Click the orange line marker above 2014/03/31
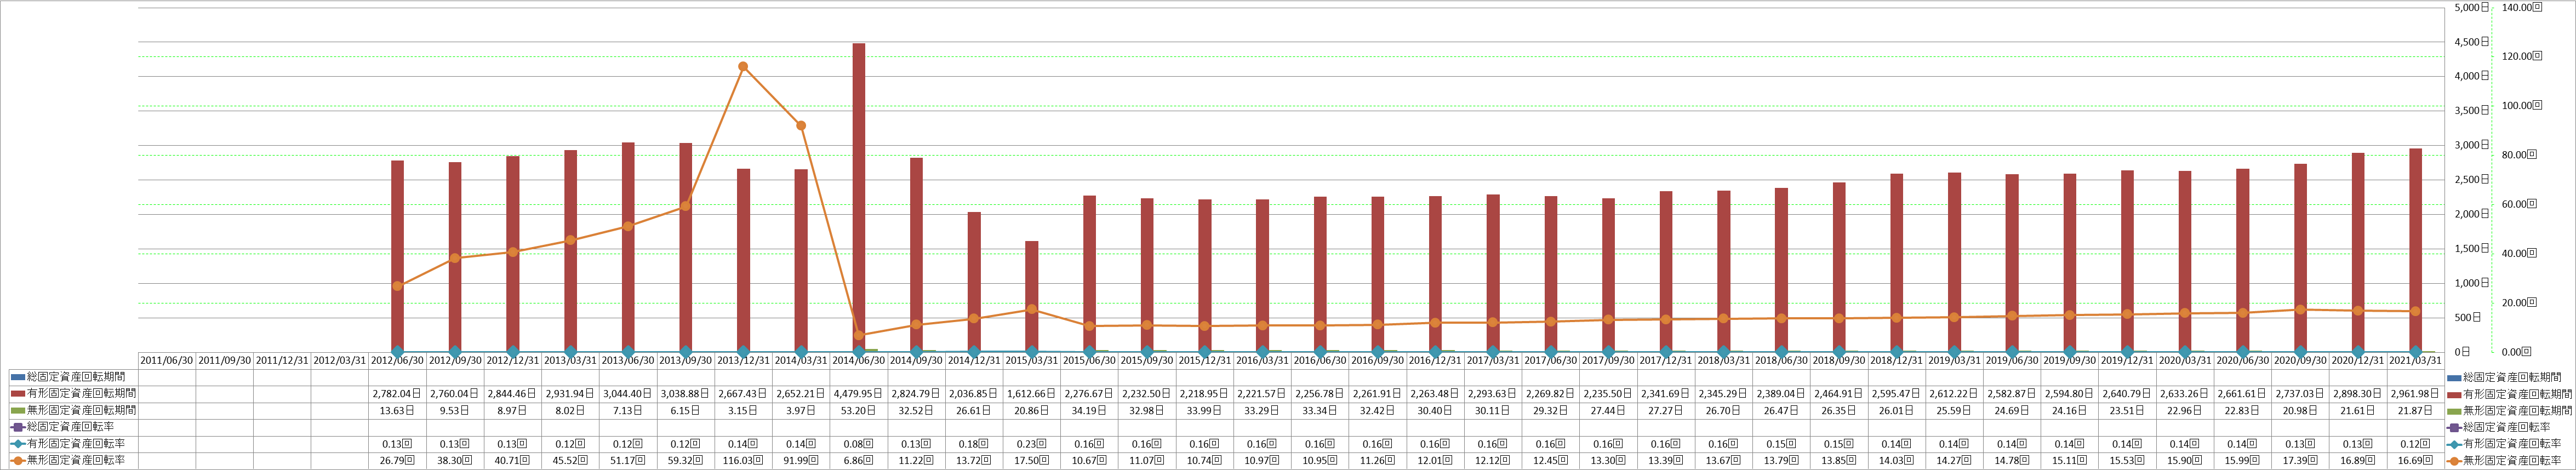Screen dimensions: 2576x470 (801, 125)
